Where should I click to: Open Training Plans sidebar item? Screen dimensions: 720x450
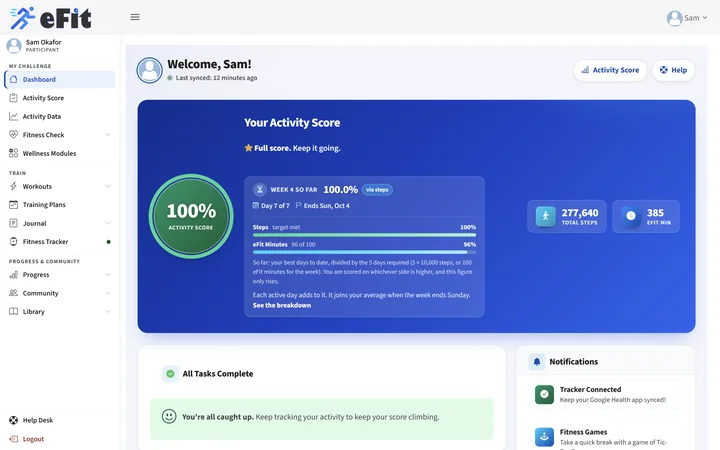pos(60,204)
